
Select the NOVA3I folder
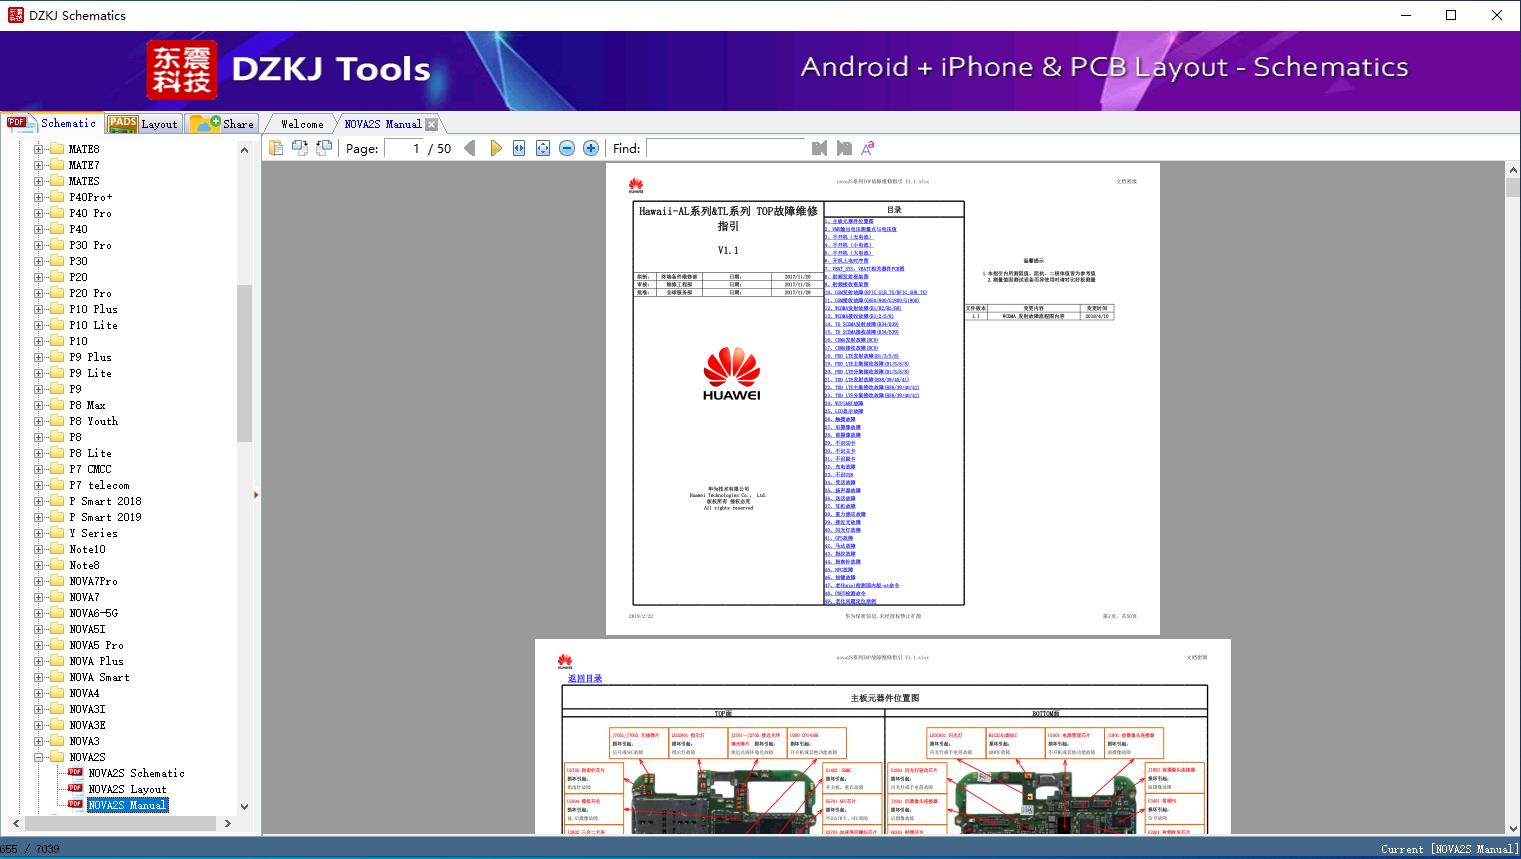tap(87, 709)
